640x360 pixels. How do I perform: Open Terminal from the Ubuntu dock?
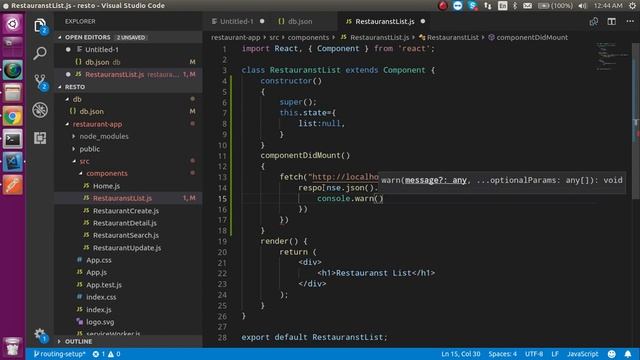13,140
